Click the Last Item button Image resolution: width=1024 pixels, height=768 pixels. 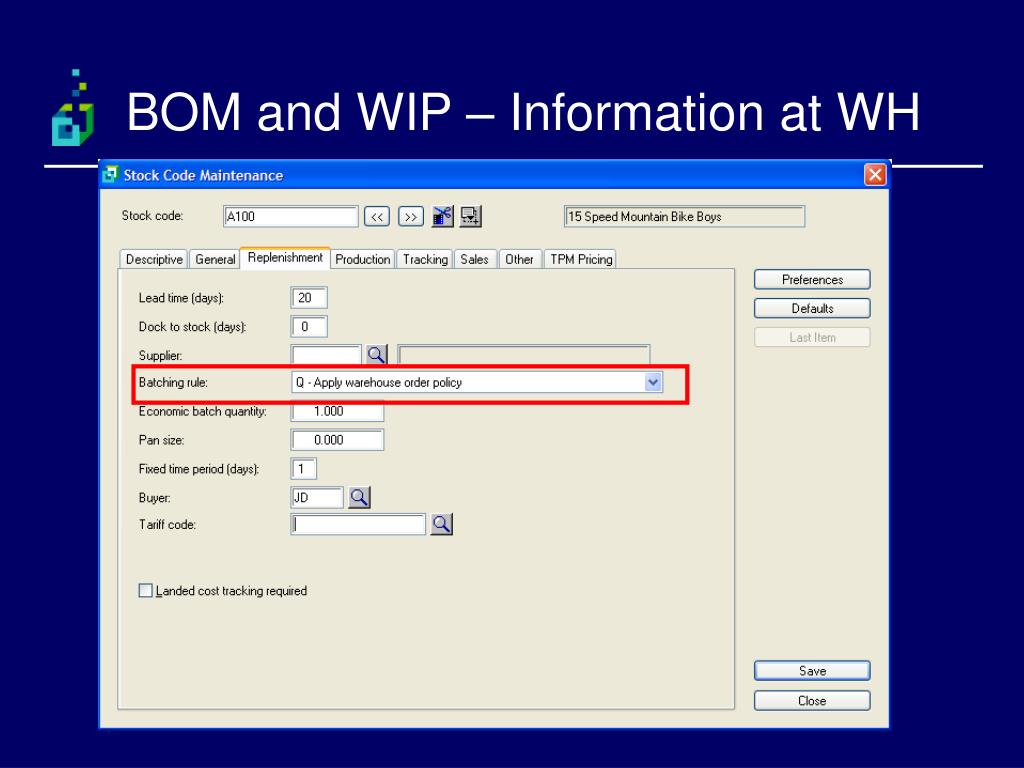click(x=812, y=338)
